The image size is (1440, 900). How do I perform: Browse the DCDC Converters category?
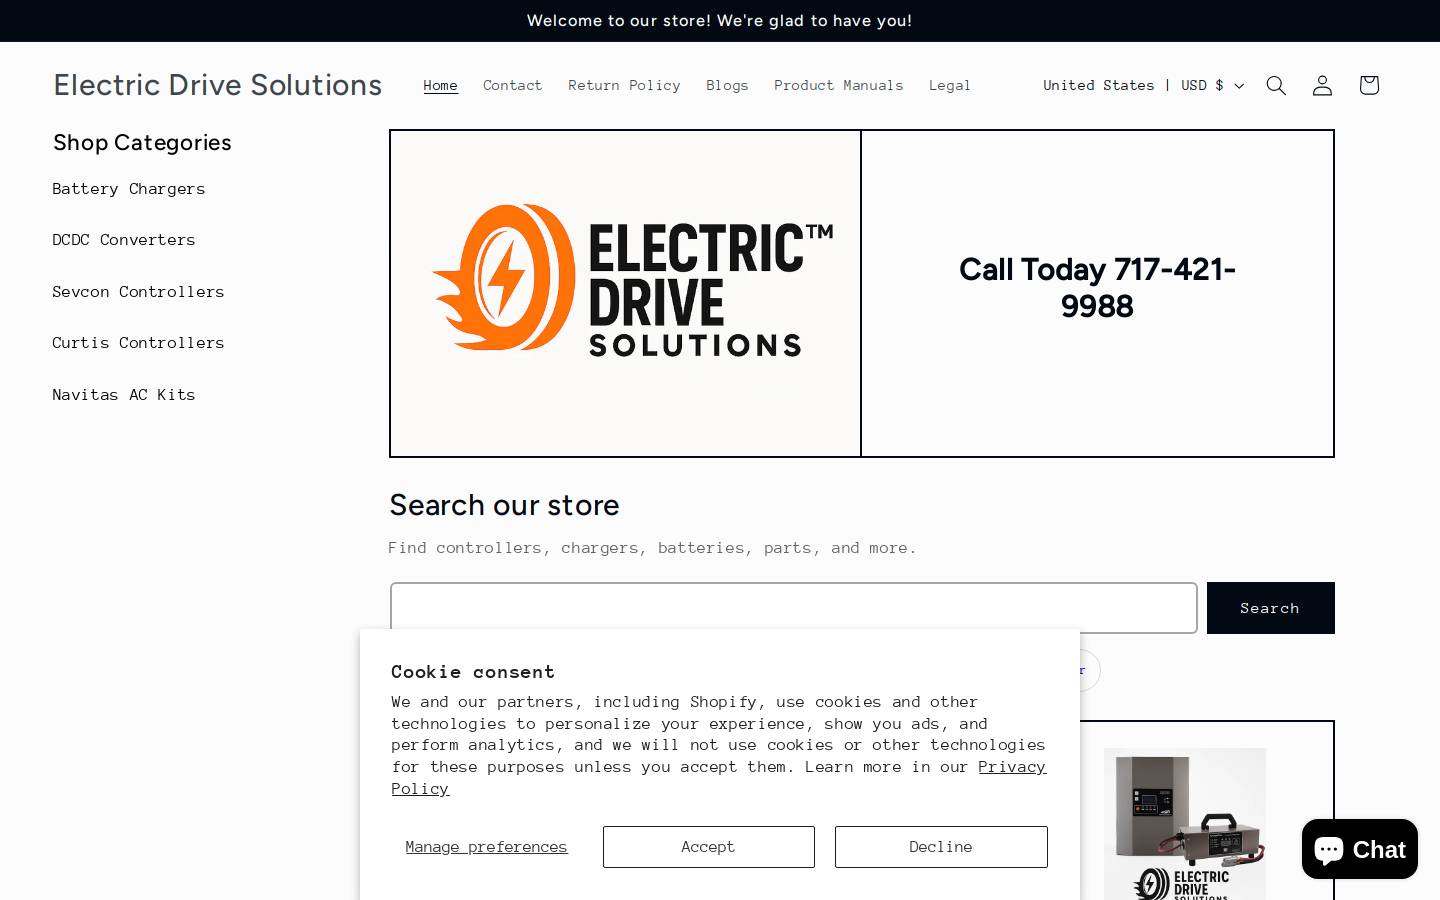coord(124,240)
